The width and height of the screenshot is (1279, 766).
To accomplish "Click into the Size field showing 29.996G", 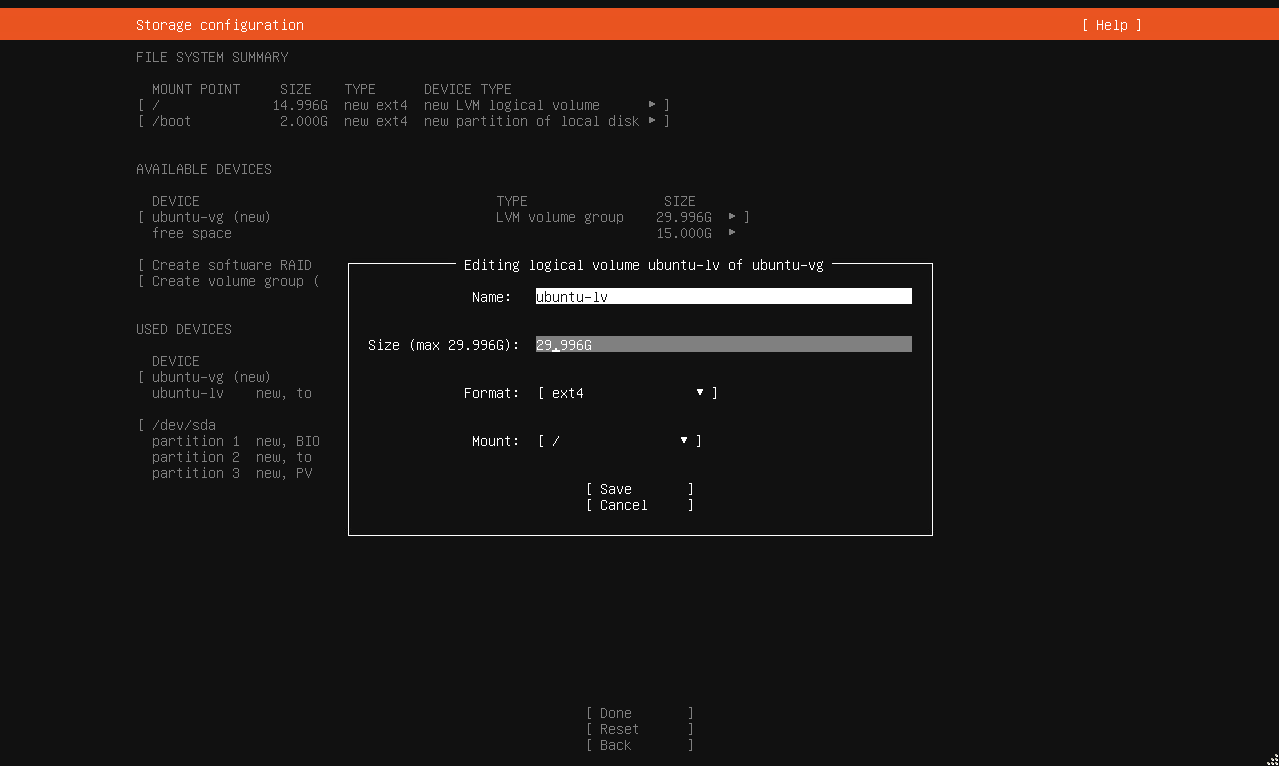I will pyautogui.click(x=723, y=345).
